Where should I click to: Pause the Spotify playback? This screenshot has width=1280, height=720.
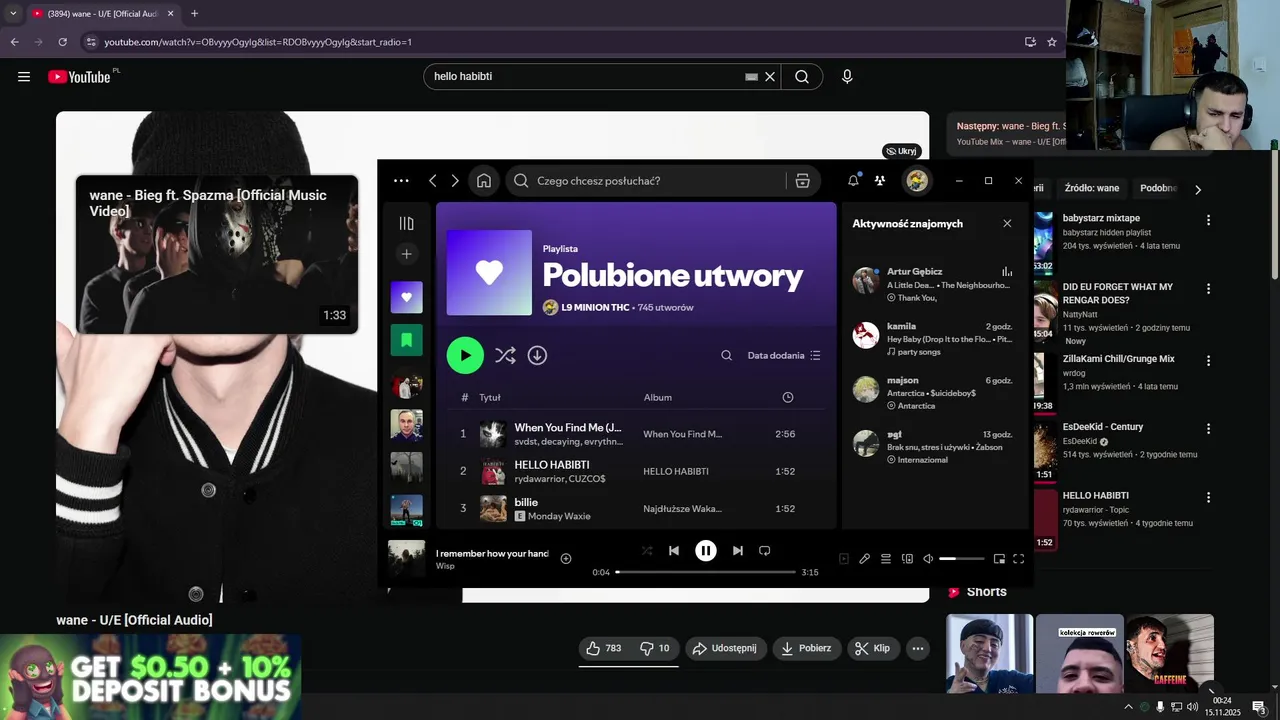point(706,551)
